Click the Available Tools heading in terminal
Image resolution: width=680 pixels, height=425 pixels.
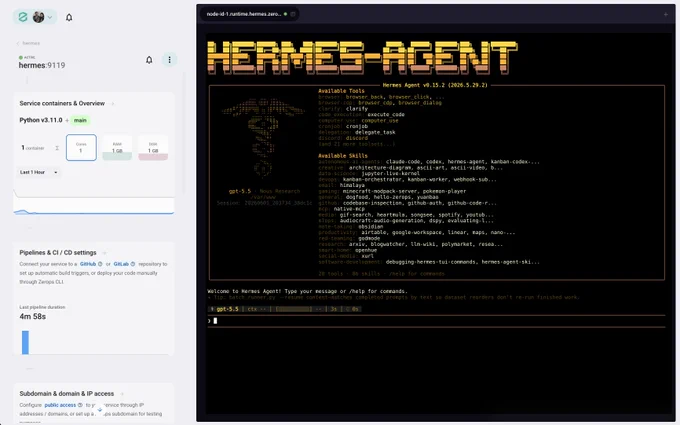point(341,91)
